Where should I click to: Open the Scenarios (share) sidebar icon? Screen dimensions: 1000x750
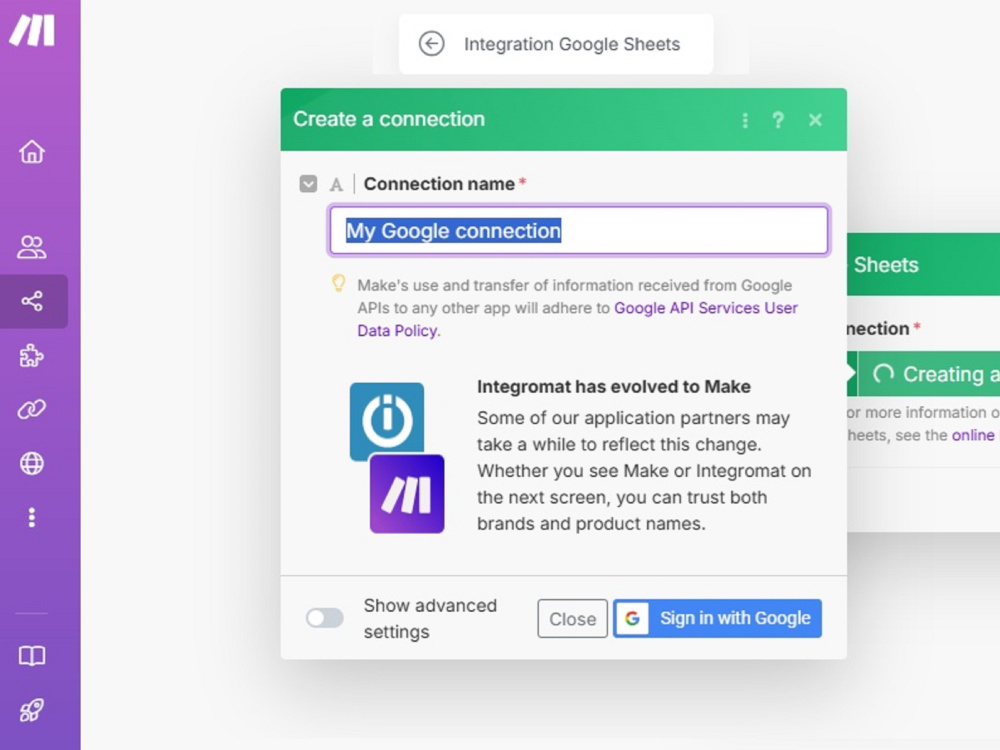coord(32,301)
